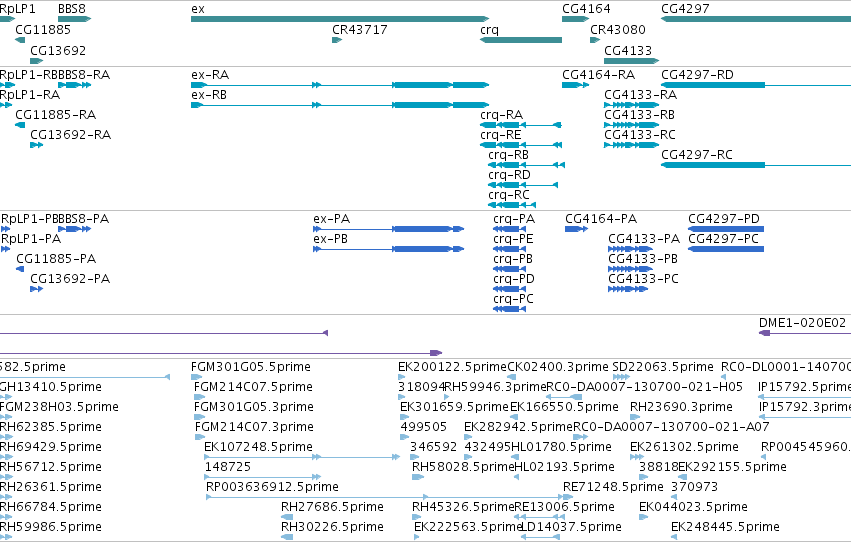
Task: Select the RH27686.5prime EST label
Action: [x=332, y=507]
